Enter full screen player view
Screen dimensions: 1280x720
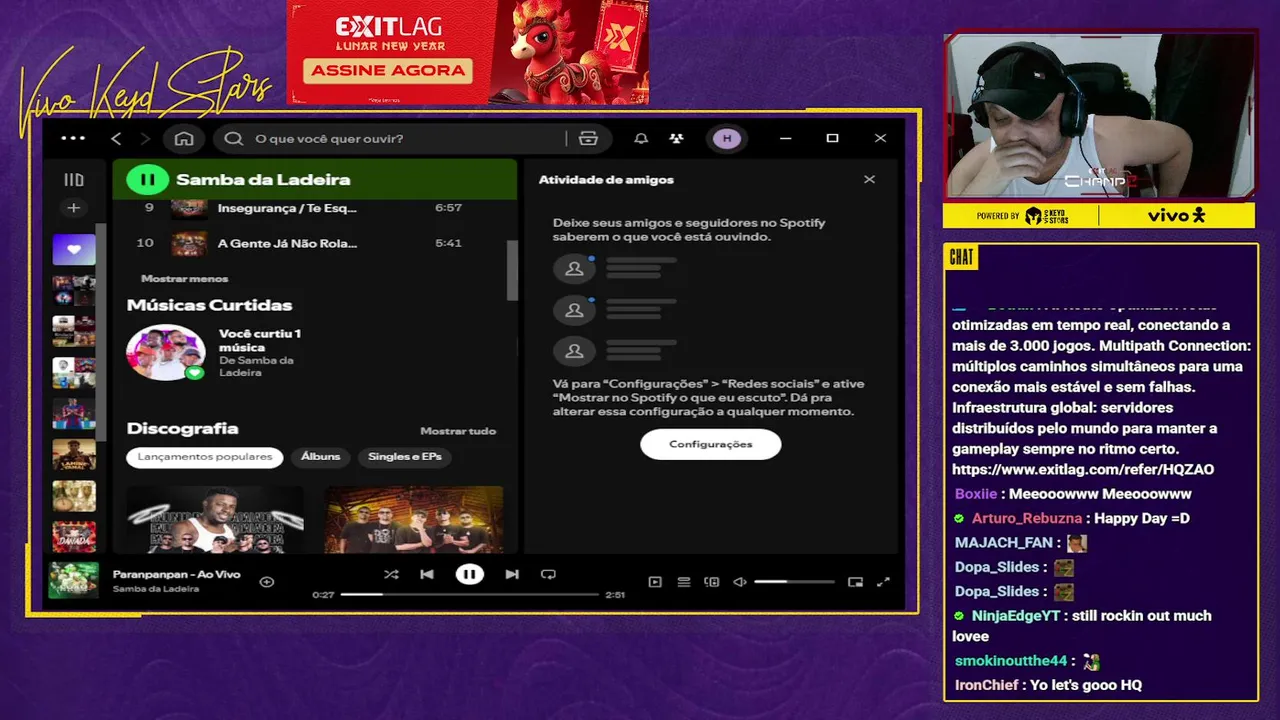point(883,582)
